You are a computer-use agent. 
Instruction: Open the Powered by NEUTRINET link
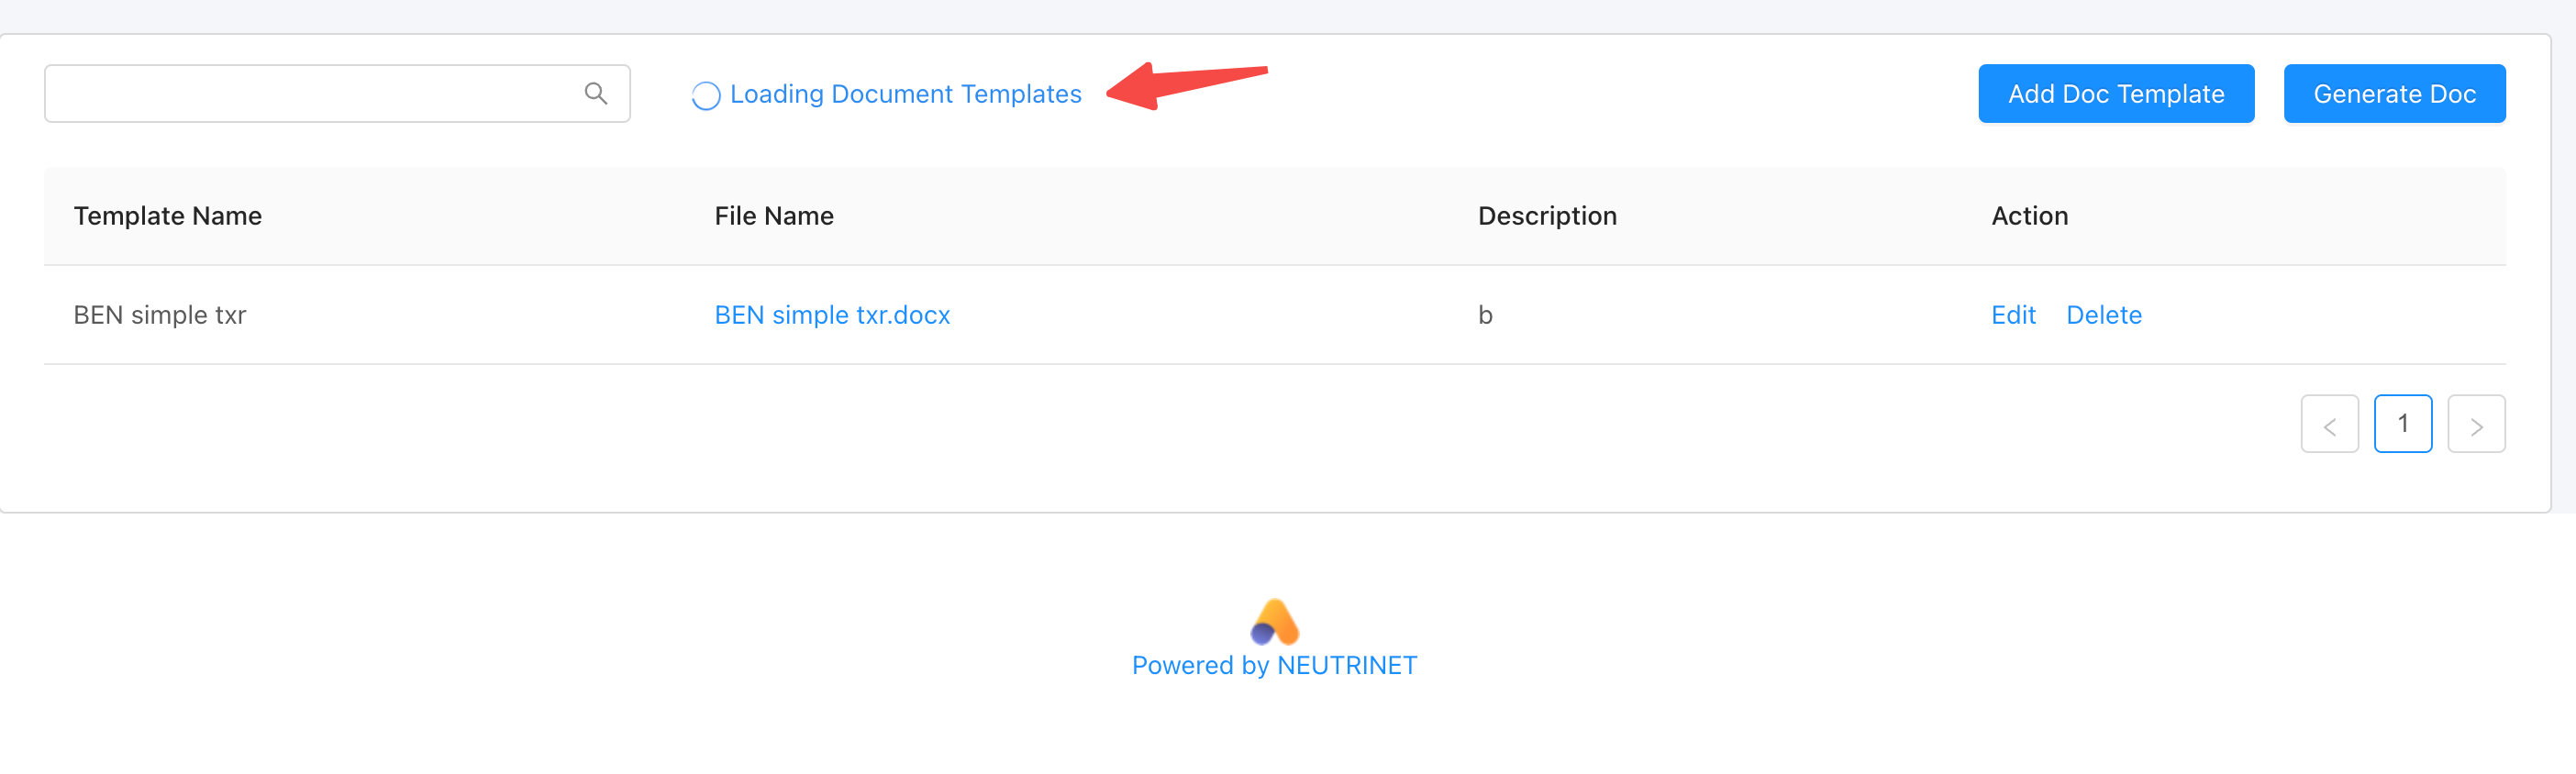point(1274,666)
